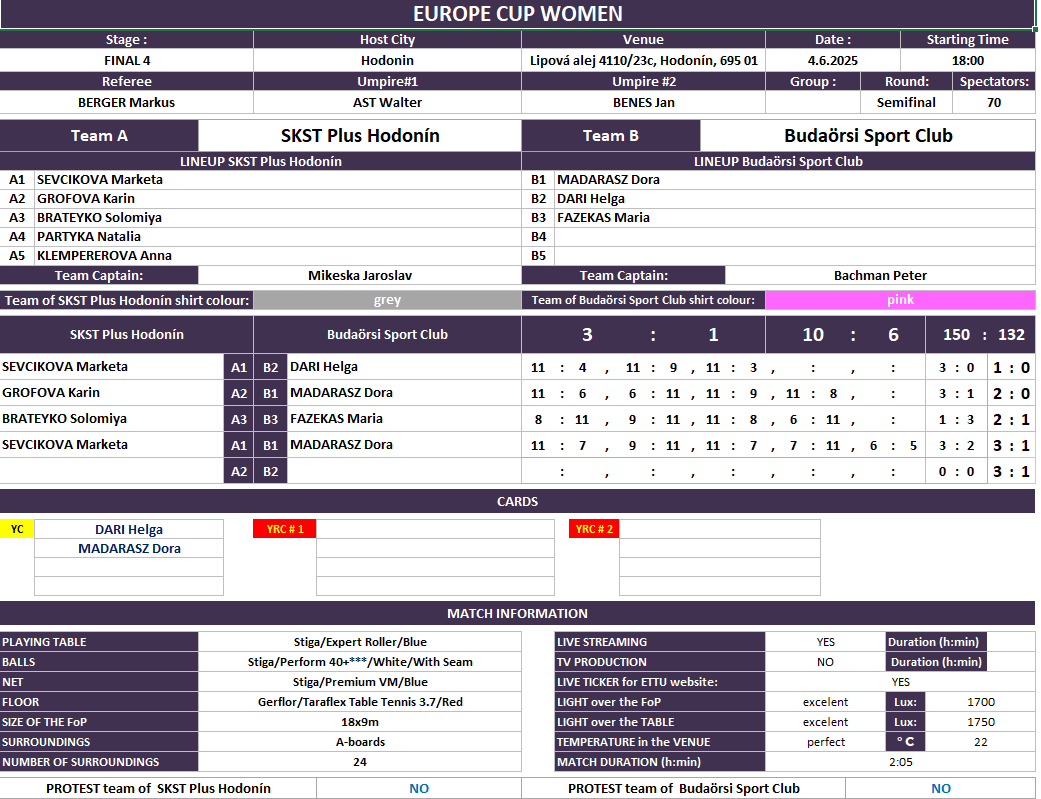Click size of FoP value 18x9m
The image size is (1041, 799).
tap(360, 721)
